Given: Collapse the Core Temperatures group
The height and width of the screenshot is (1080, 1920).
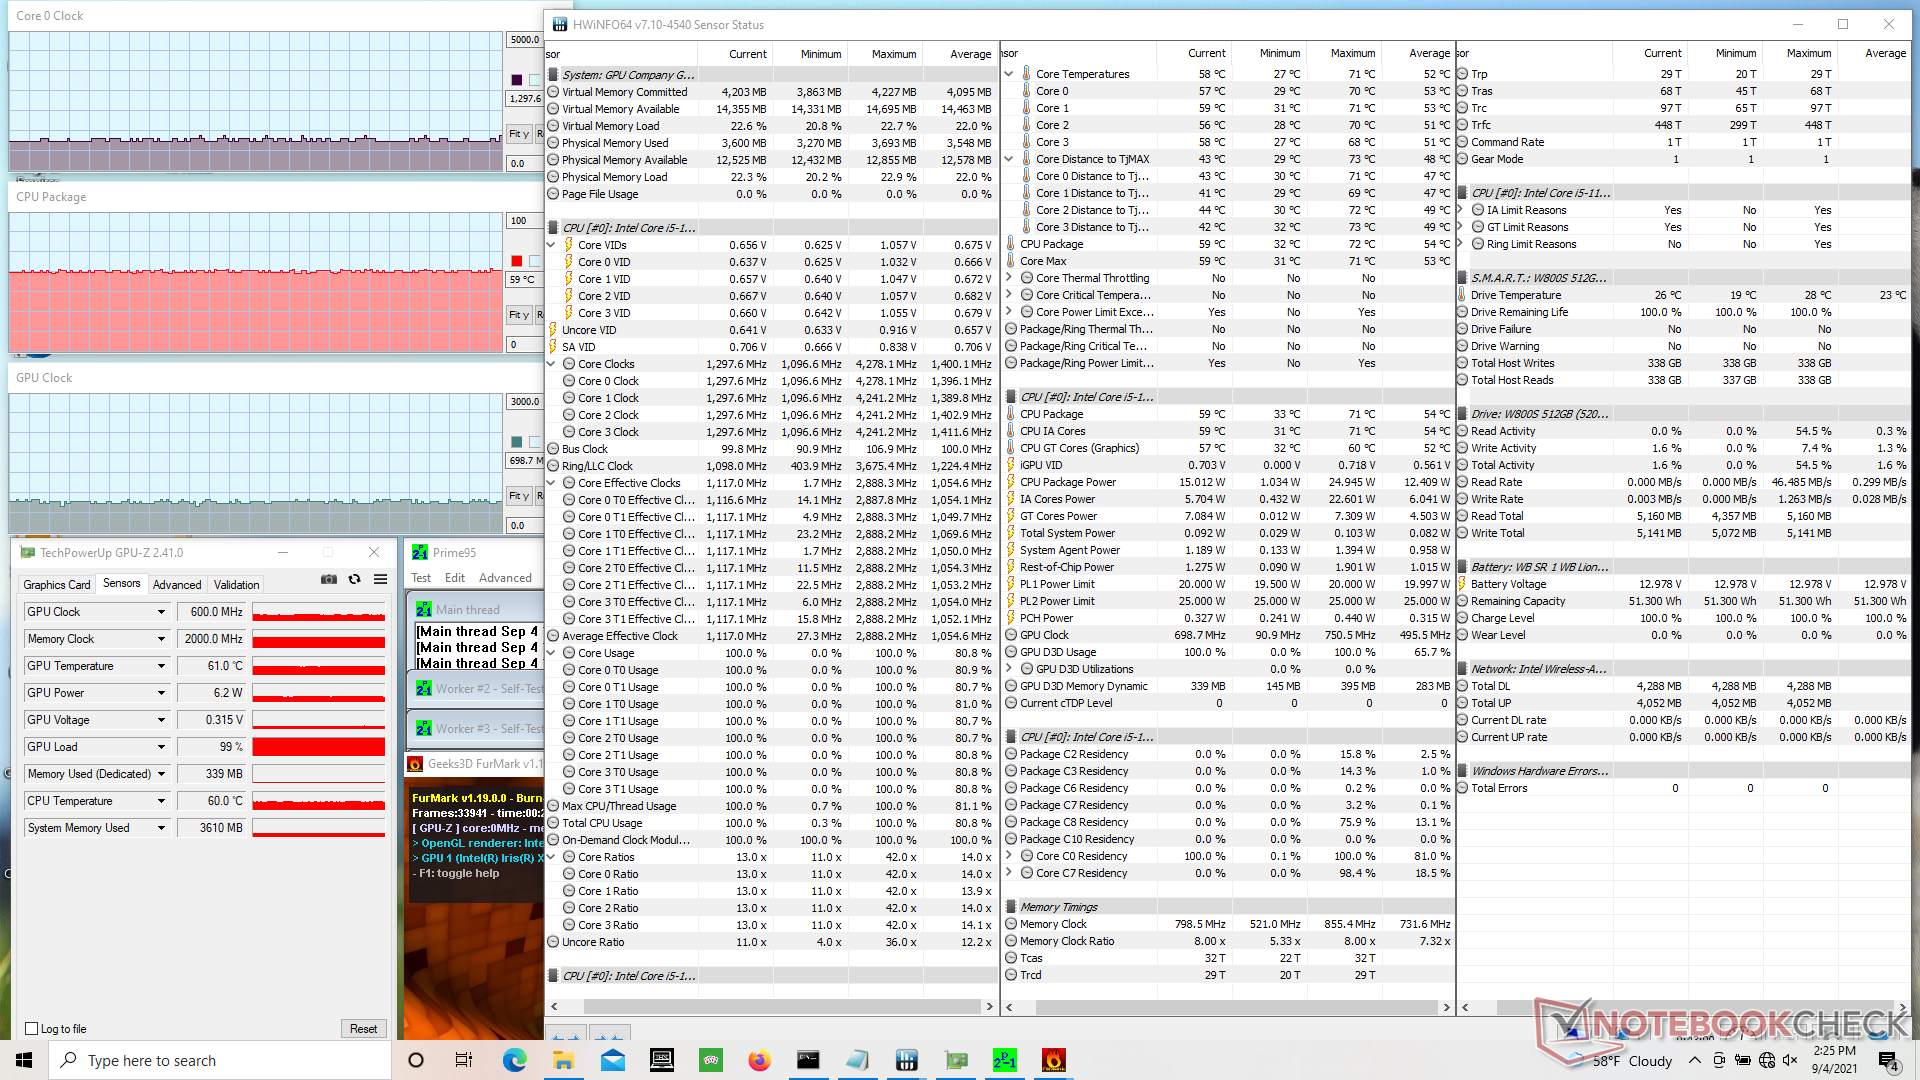Looking at the screenshot, I should click(x=1009, y=74).
